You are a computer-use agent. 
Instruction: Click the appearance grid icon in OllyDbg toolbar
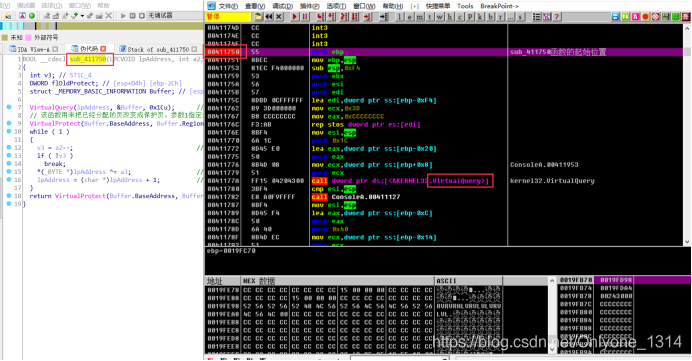click(x=547, y=17)
